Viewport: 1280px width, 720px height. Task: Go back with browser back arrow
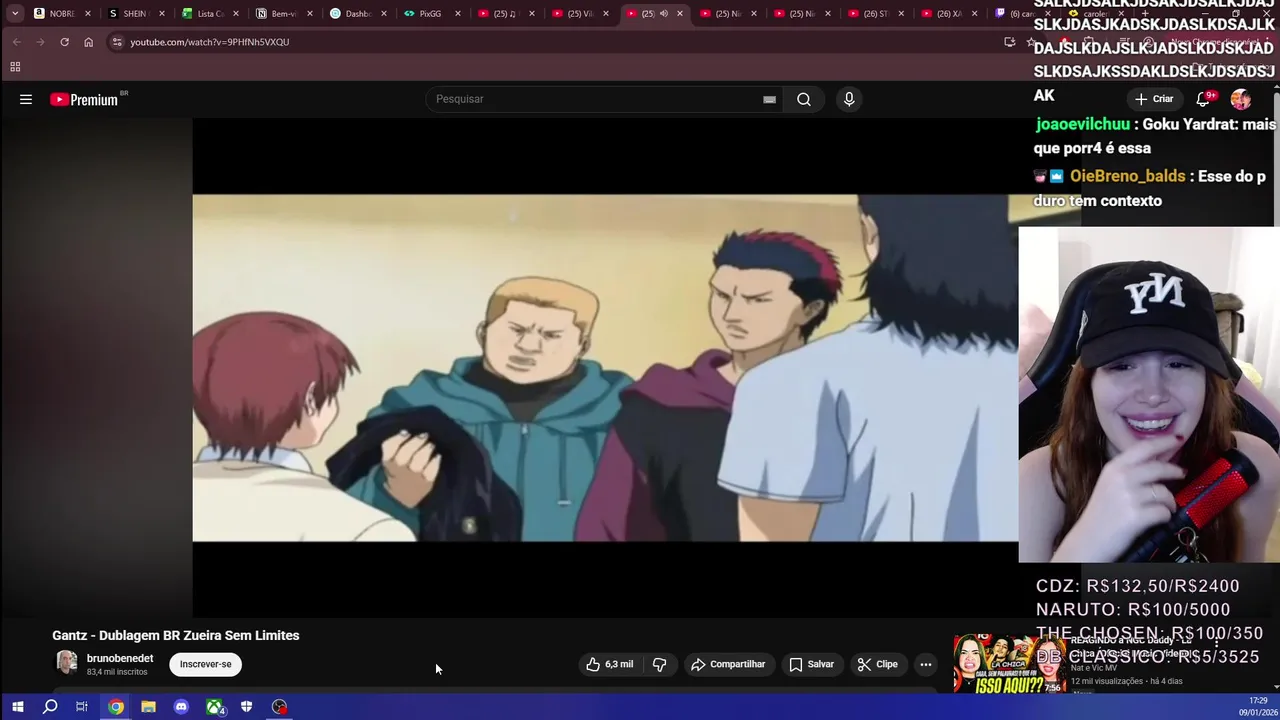pos(16,42)
